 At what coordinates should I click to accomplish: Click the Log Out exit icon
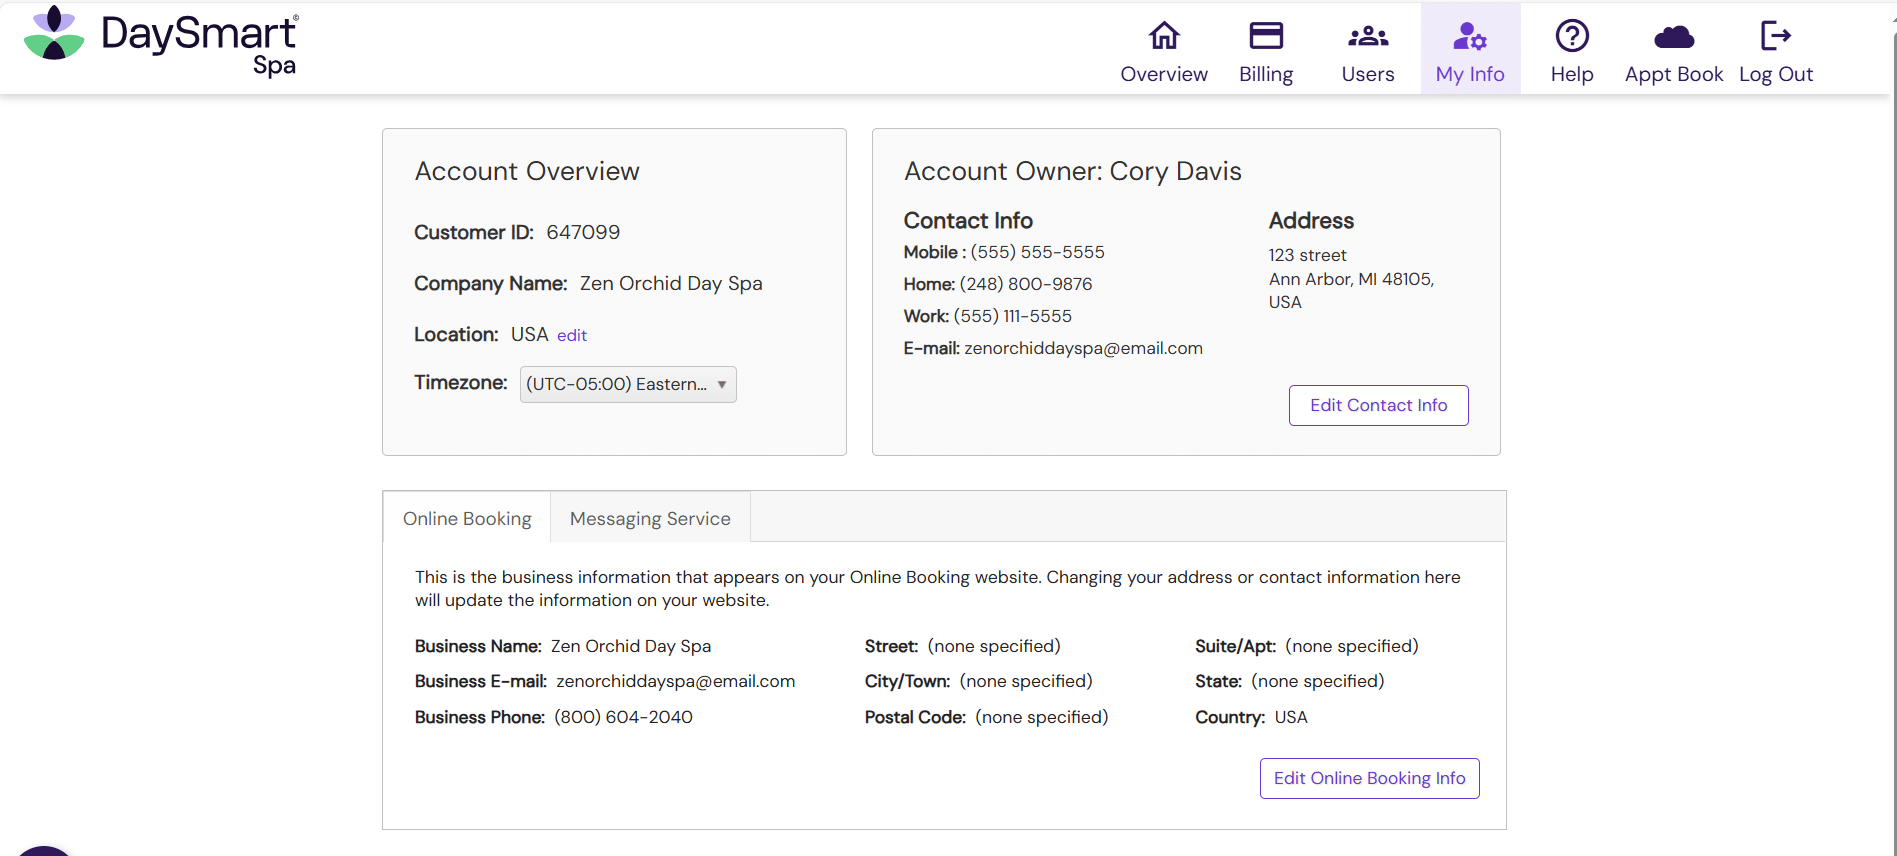coord(1776,36)
